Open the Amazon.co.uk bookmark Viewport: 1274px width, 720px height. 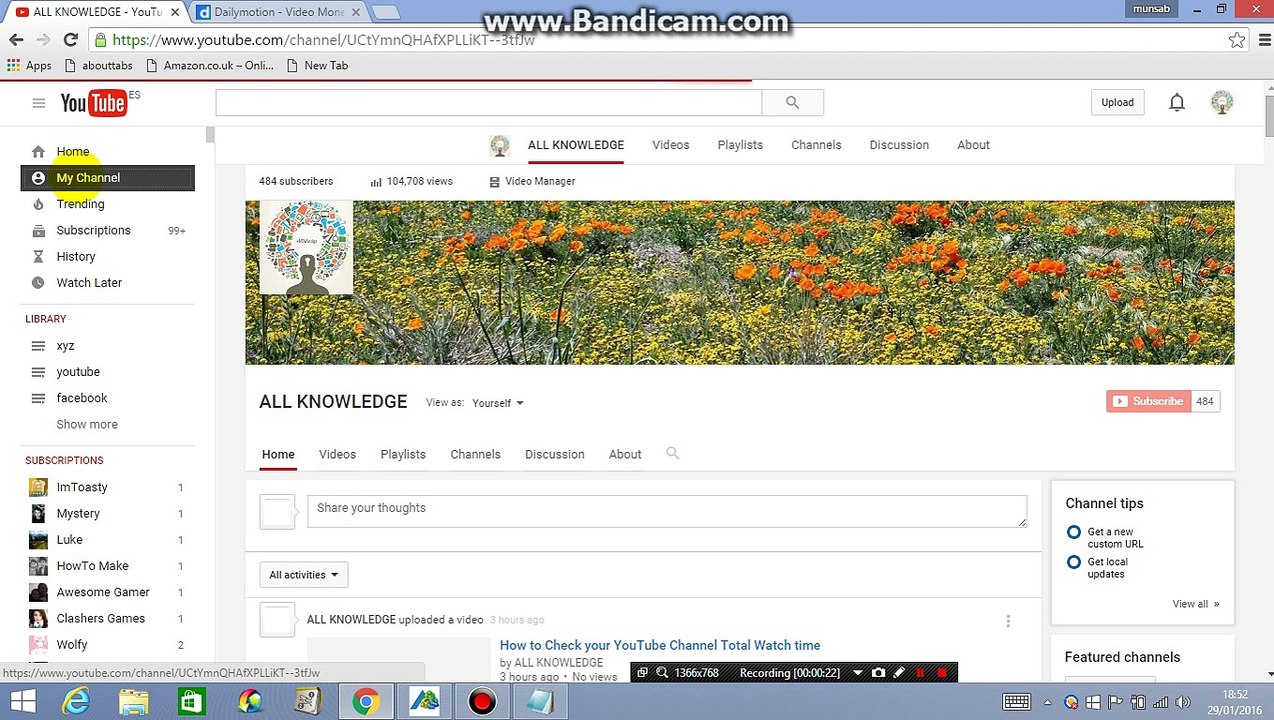click(209, 65)
